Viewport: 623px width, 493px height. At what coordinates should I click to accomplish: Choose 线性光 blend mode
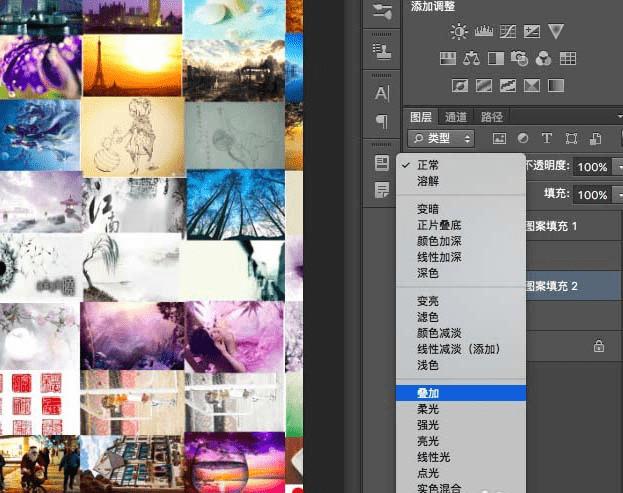point(461,457)
